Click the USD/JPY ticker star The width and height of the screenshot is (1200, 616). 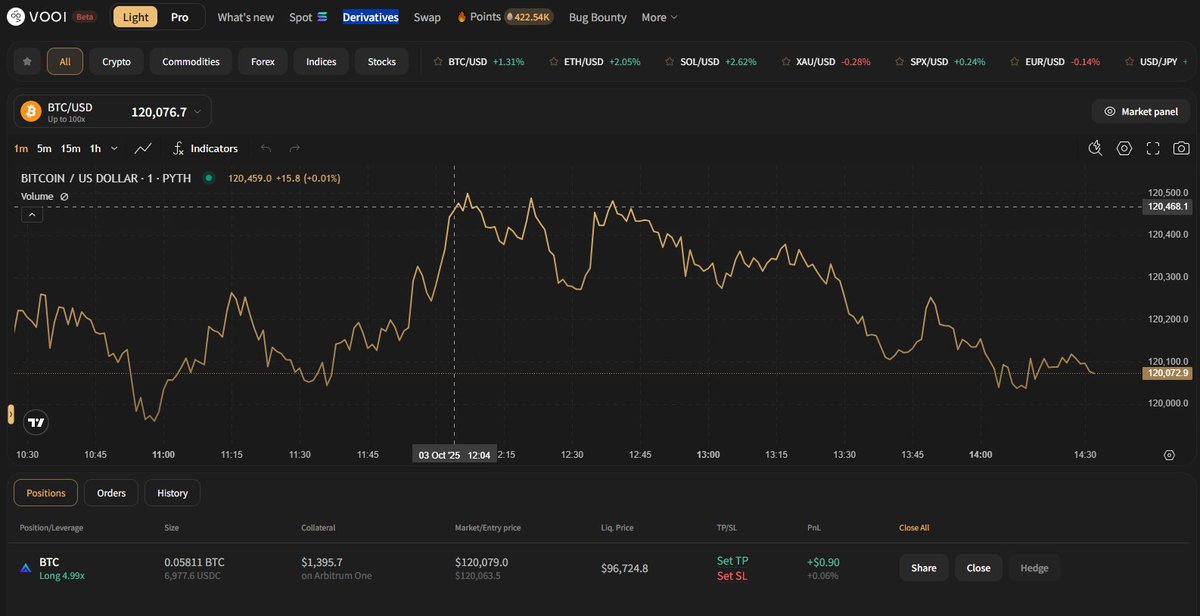coord(1129,61)
